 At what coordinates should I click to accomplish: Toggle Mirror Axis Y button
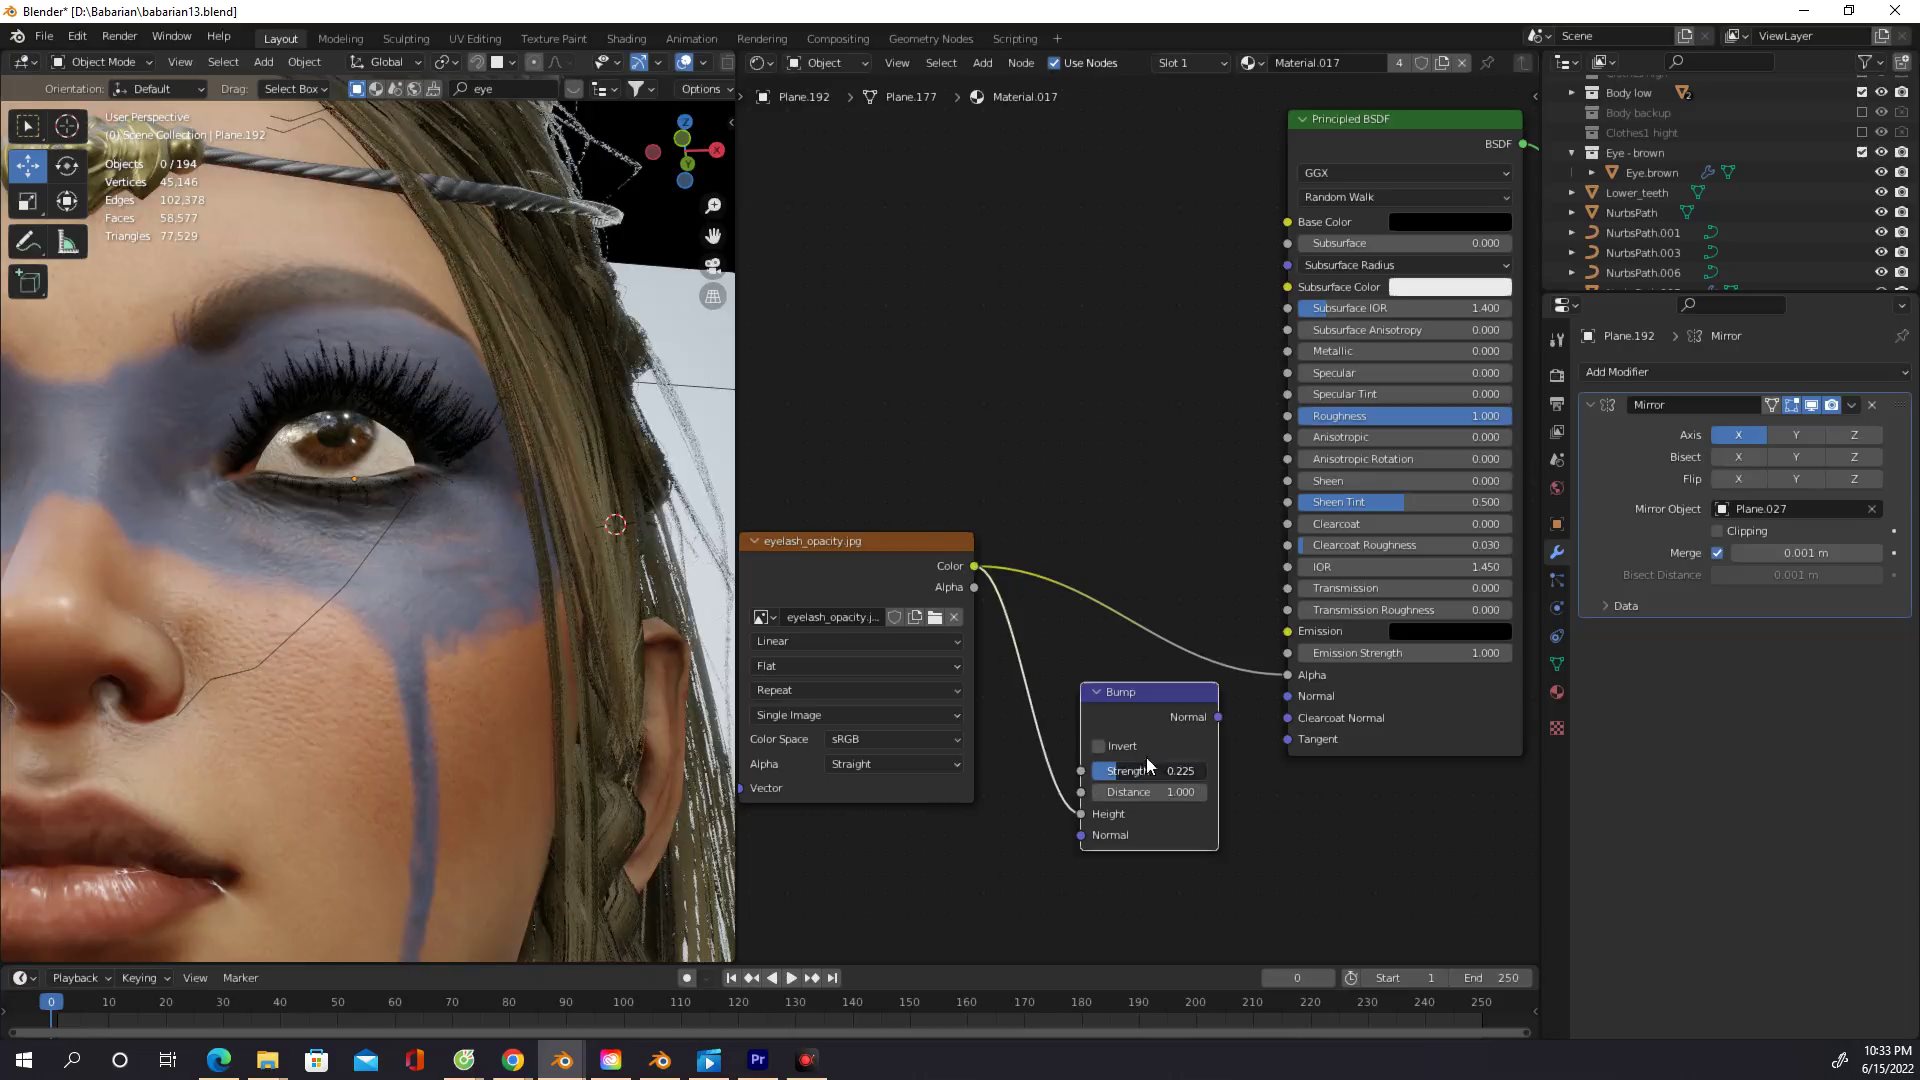pyautogui.click(x=1796, y=435)
